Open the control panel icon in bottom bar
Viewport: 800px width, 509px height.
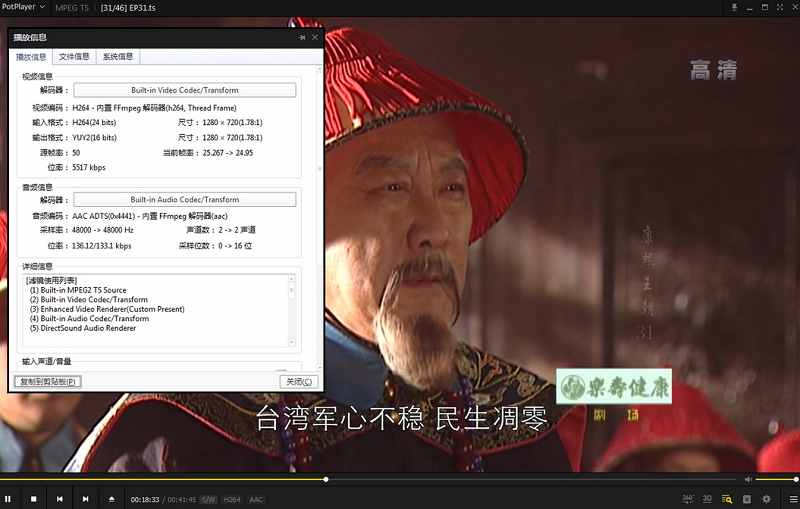[747, 499]
